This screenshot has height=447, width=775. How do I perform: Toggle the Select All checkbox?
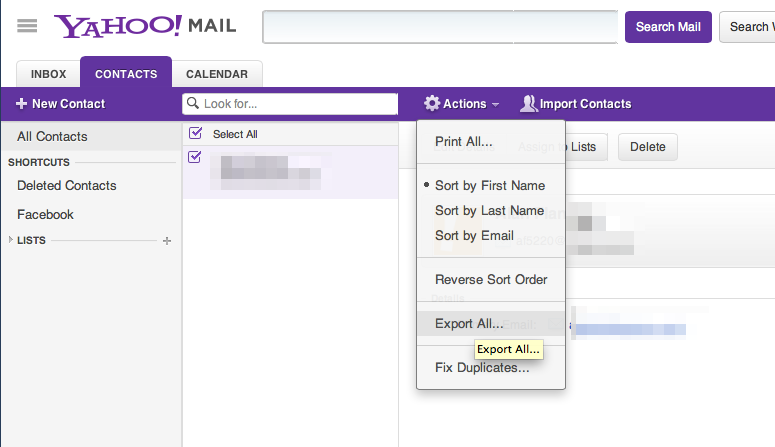[x=195, y=133]
